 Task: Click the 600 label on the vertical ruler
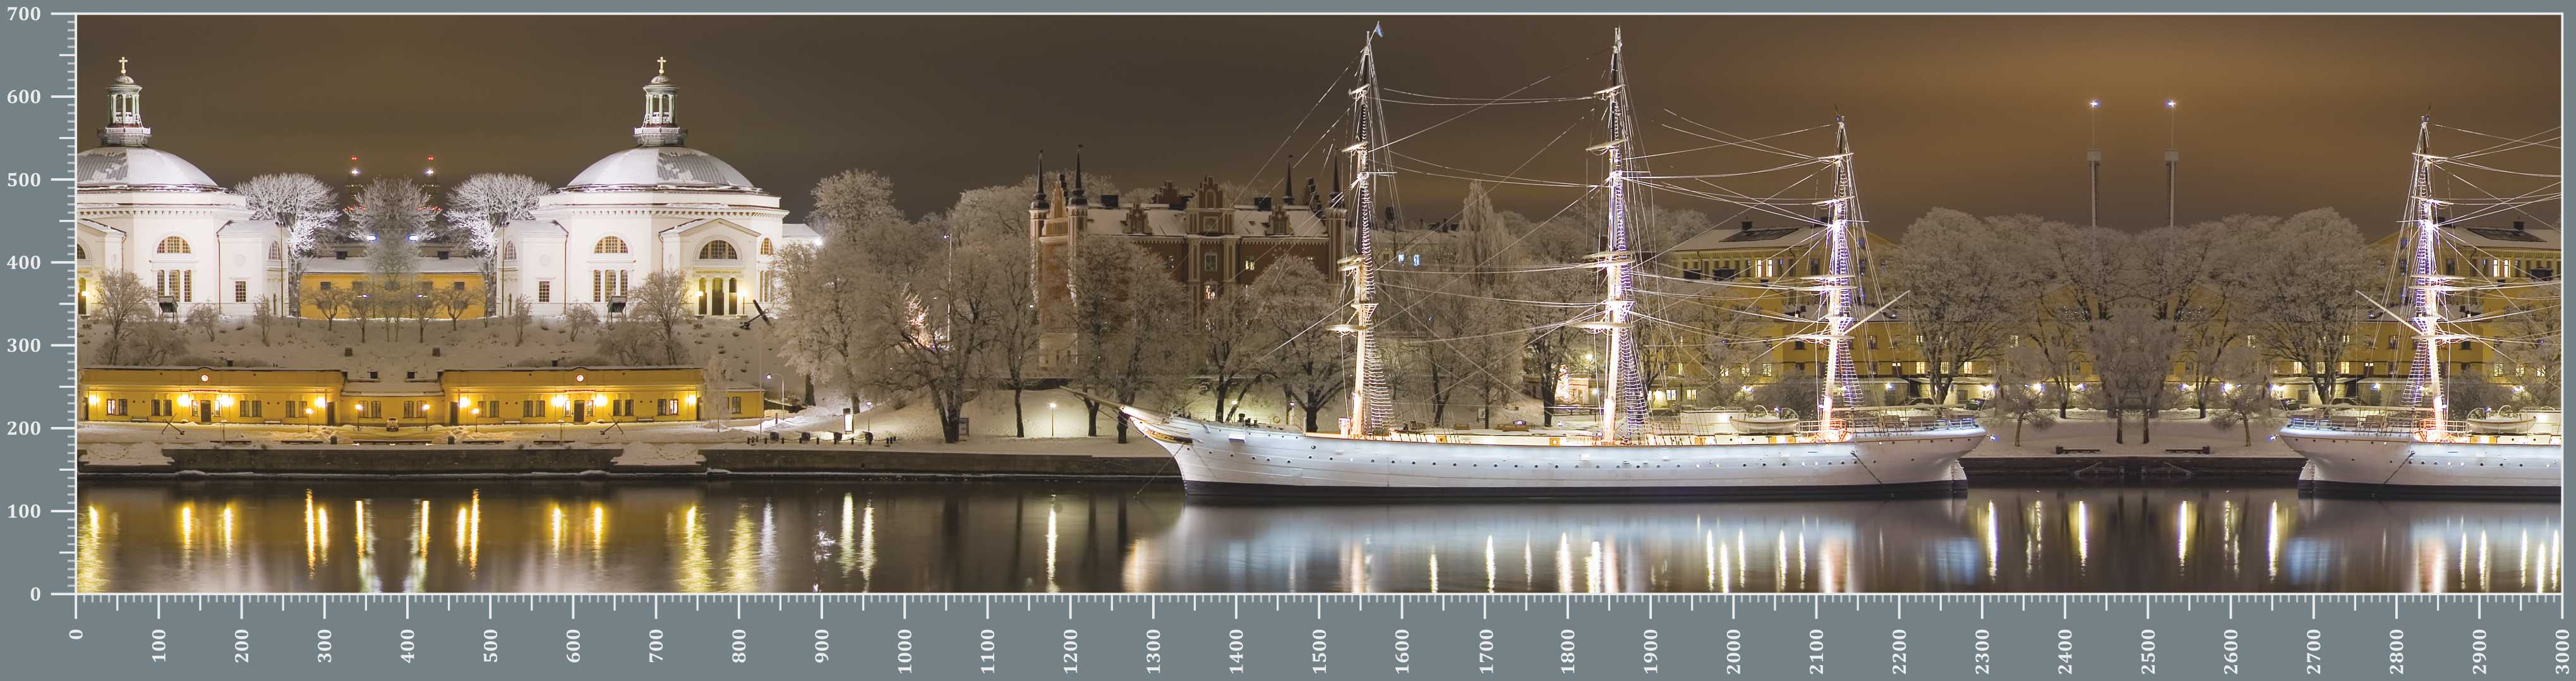[24, 97]
